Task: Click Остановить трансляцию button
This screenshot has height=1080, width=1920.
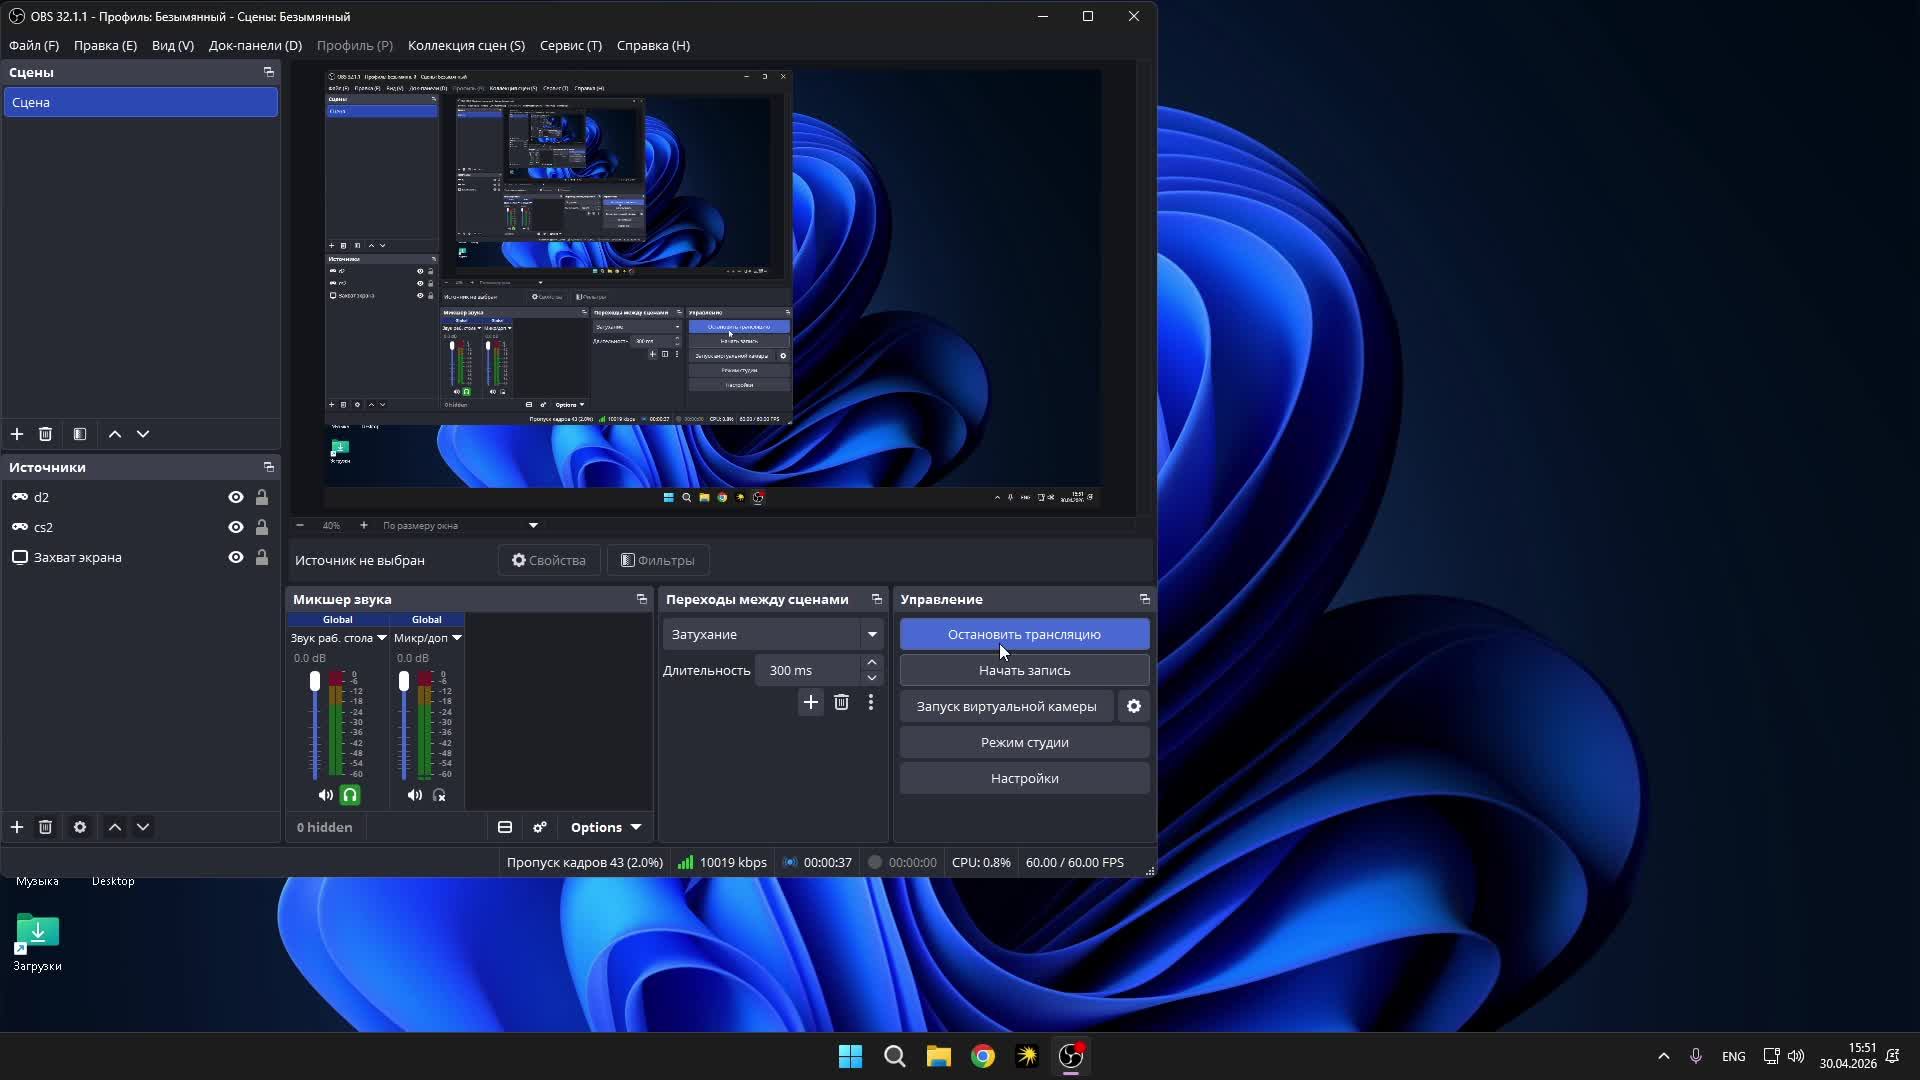Action: point(1024,634)
